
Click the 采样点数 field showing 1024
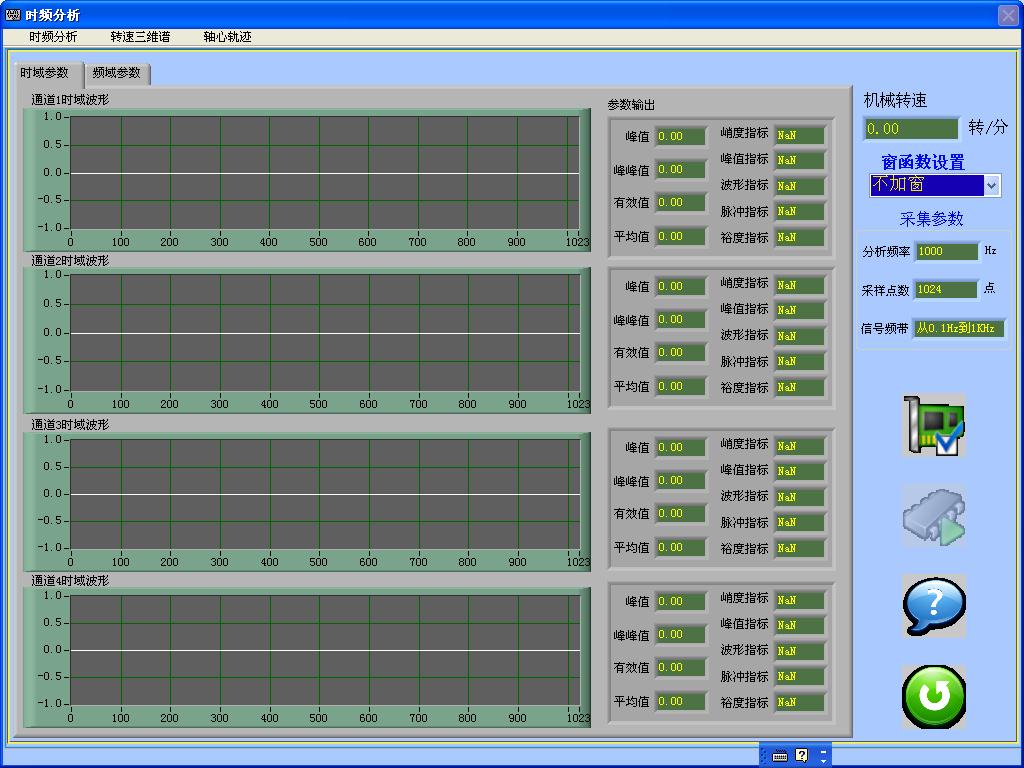946,290
